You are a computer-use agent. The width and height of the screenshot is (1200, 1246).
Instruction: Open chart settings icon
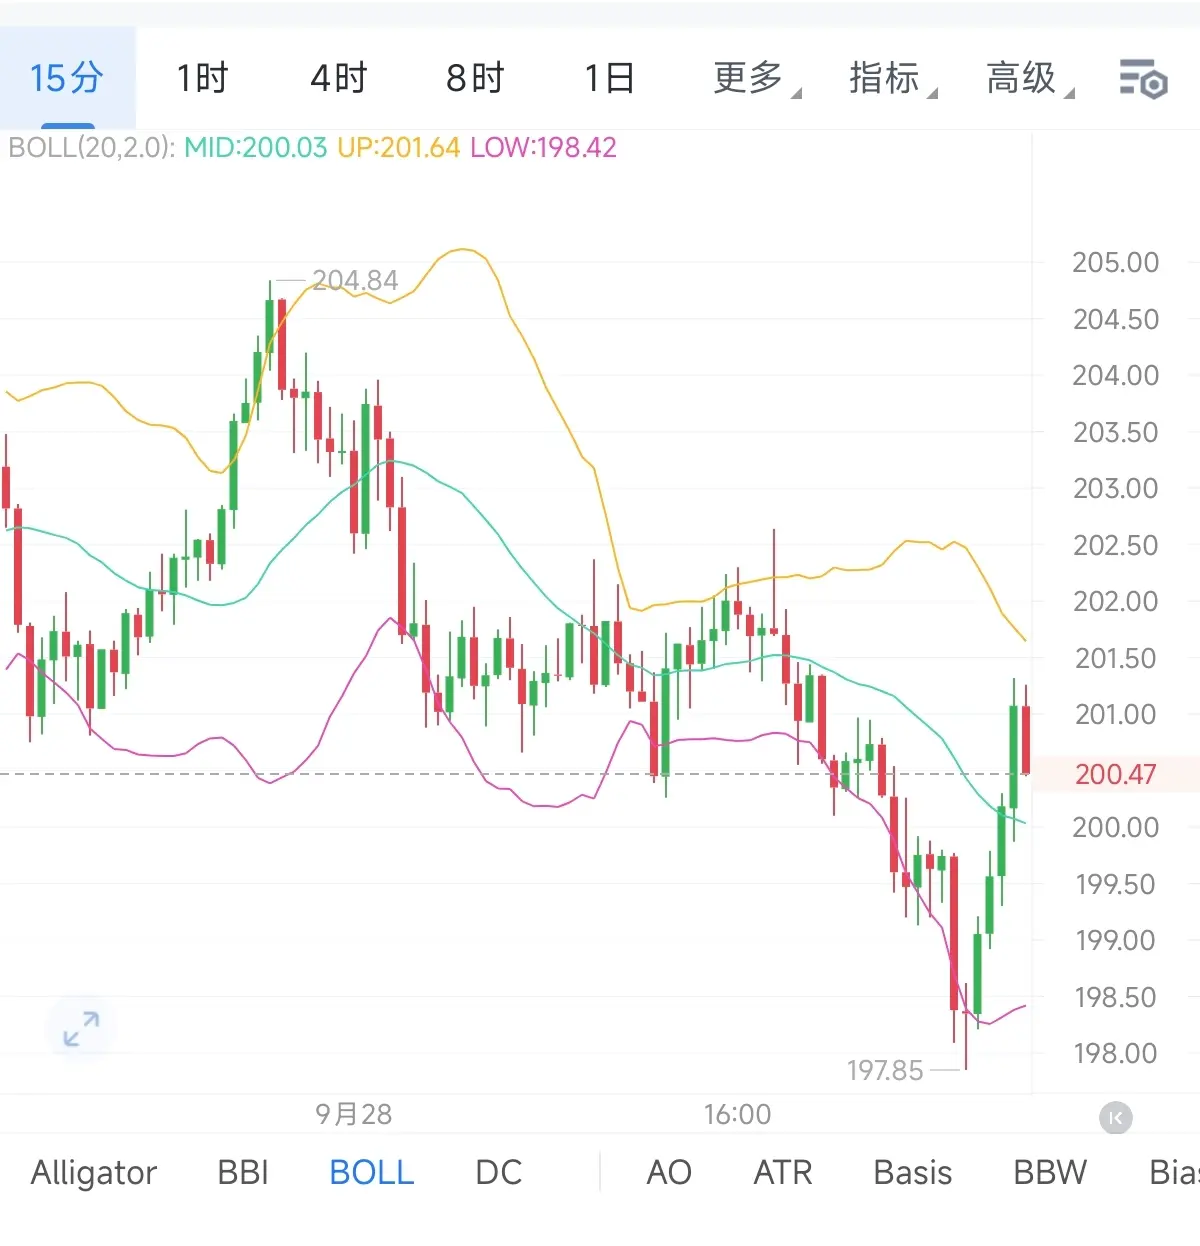(1142, 79)
